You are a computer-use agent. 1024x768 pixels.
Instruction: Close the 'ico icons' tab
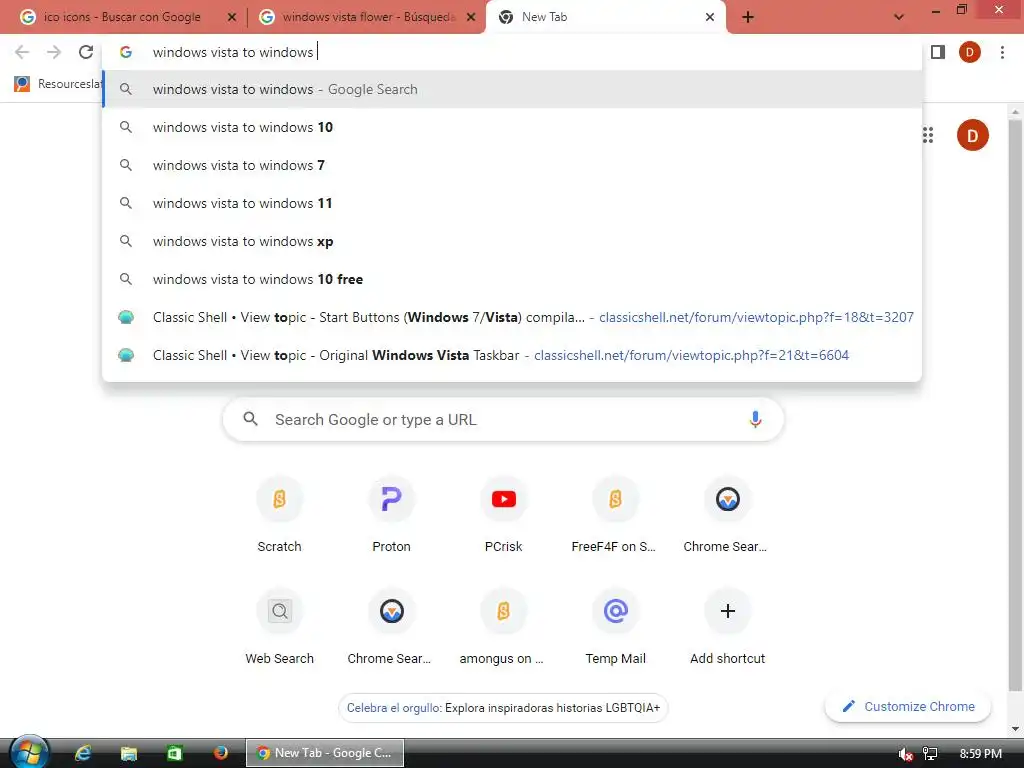click(x=231, y=17)
